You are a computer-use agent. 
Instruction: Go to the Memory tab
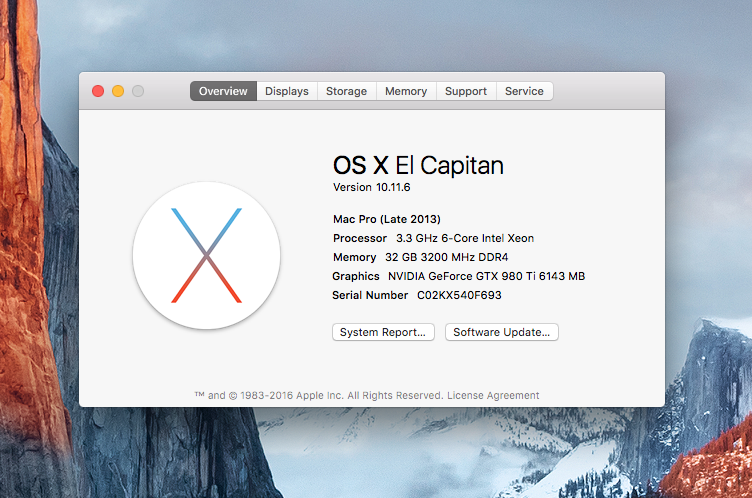click(x=406, y=91)
